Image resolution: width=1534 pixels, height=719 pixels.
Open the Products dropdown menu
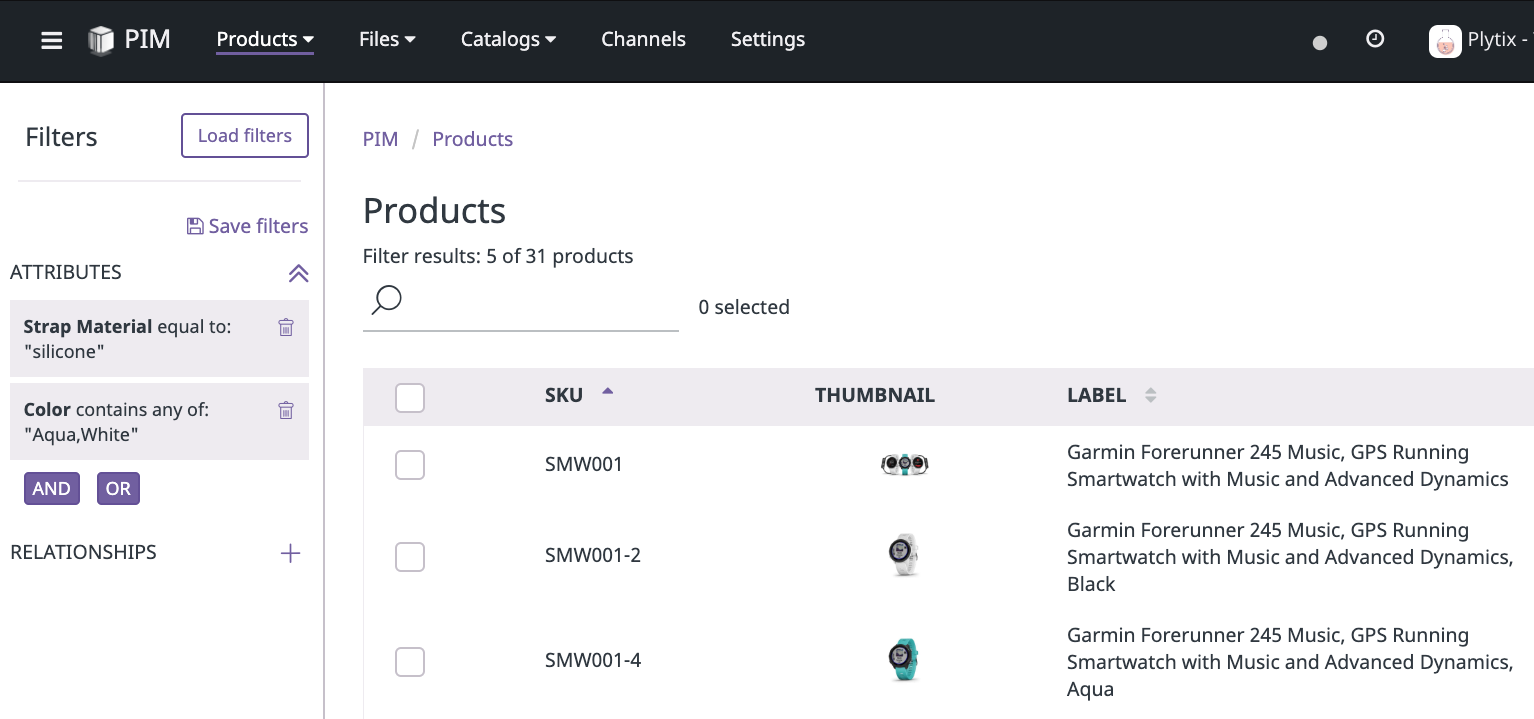[x=265, y=40]
